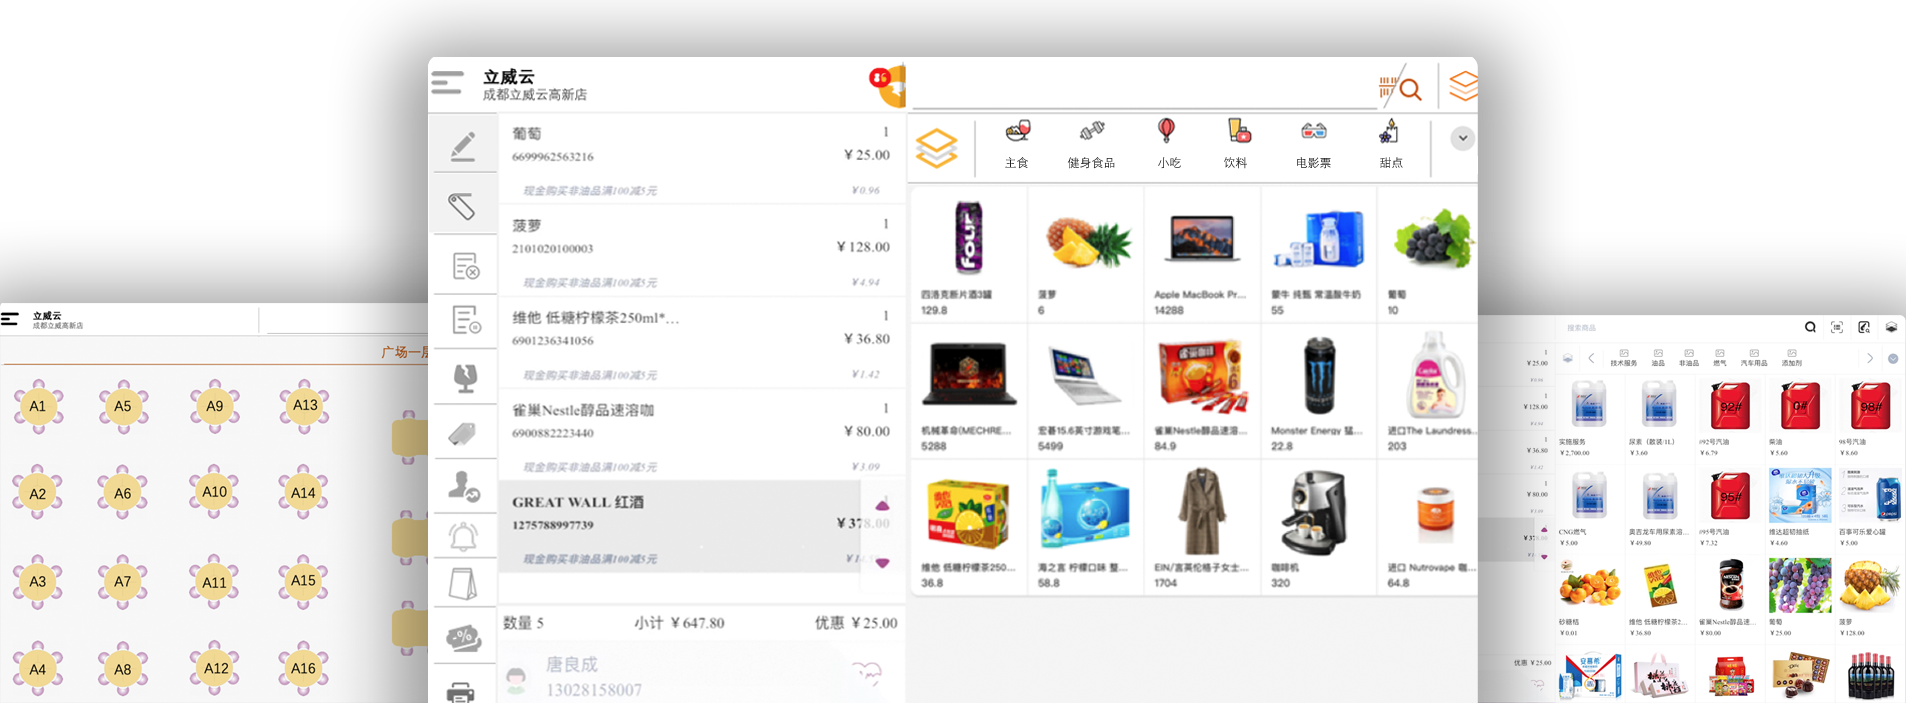Click the product search input field
Viewport: 1906px width, 703px height.
[1144, 88]
